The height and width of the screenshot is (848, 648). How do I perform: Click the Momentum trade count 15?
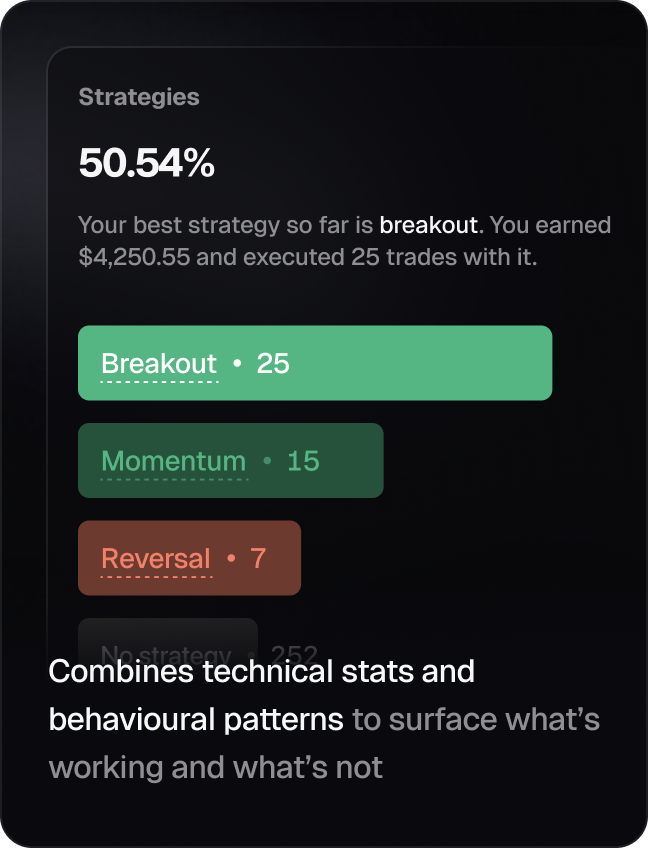tap(303, 461)
